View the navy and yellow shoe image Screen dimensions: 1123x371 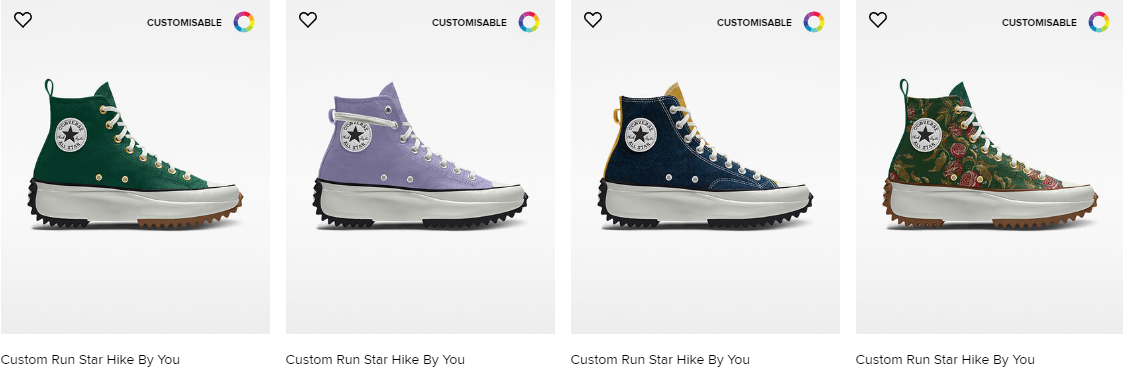pyautogui.click(x=705, y=155)
